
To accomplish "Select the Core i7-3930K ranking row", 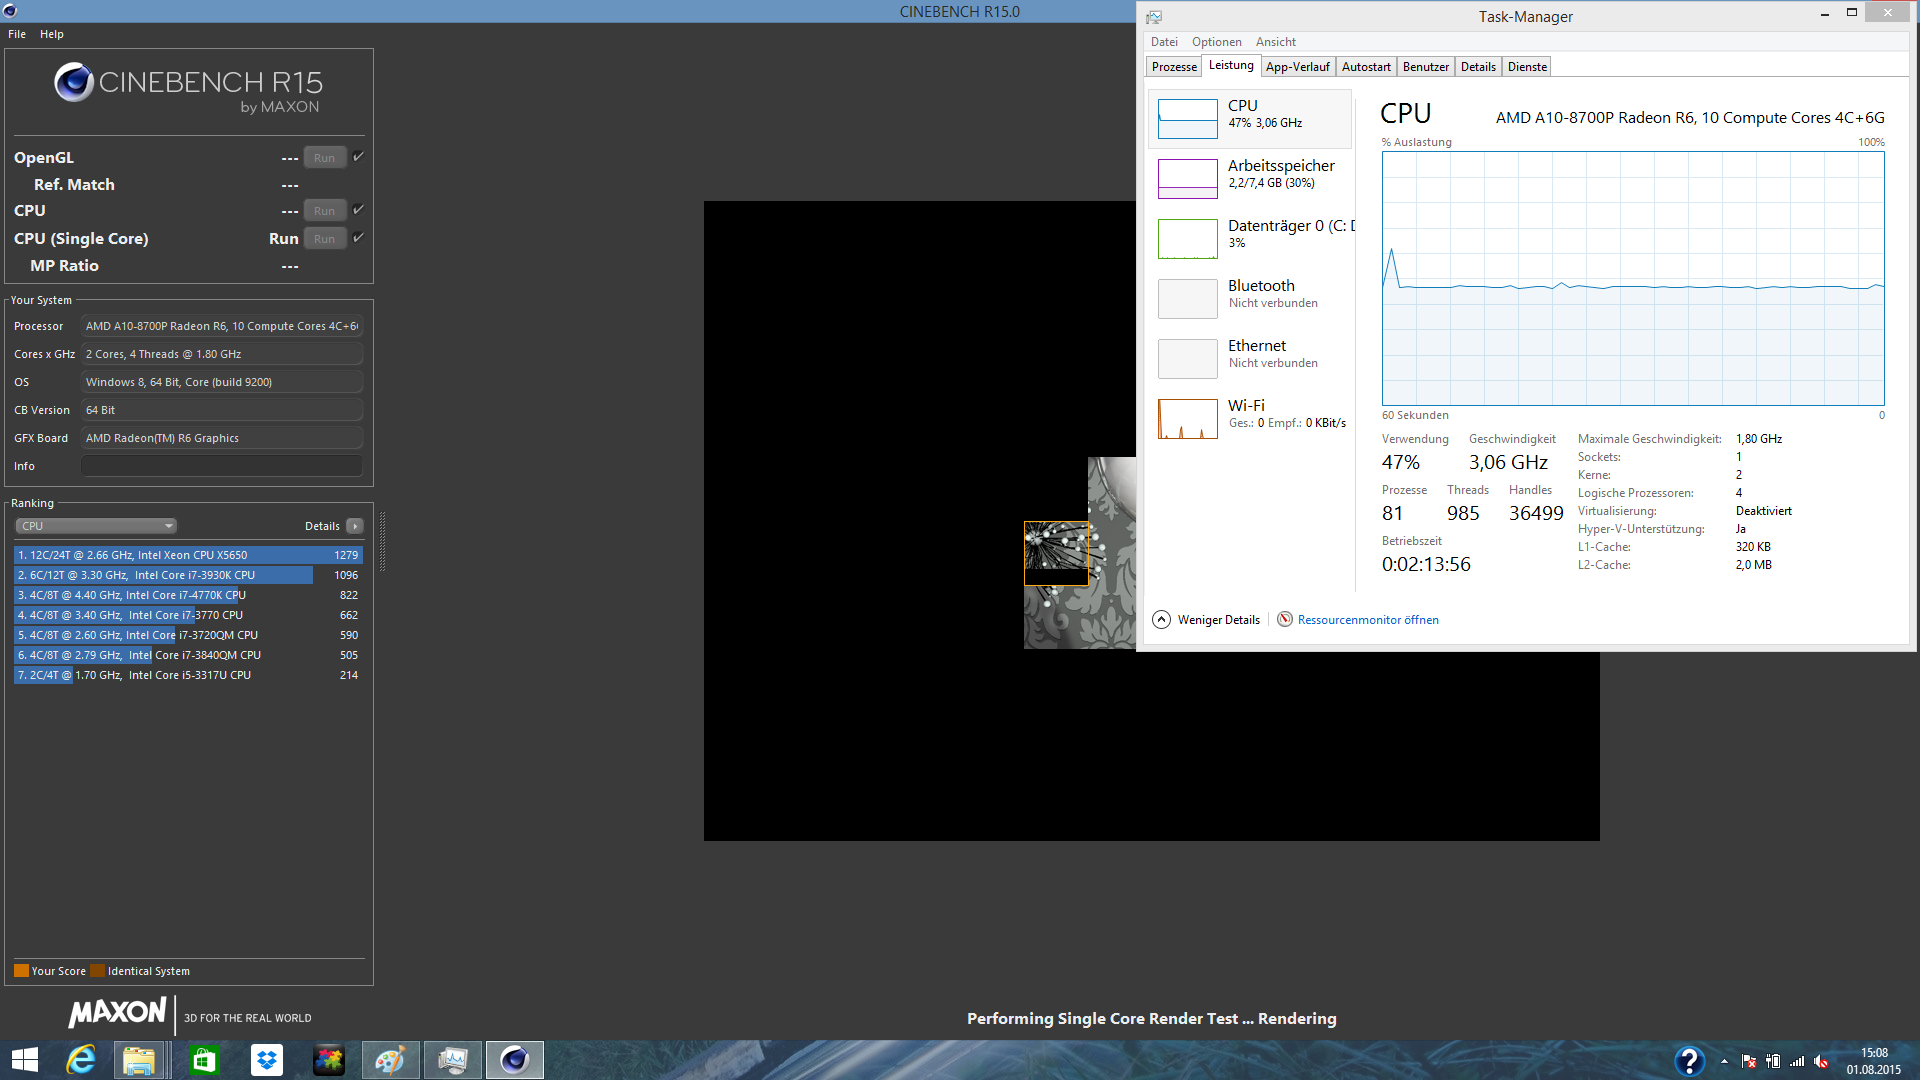I will (188, 575).
